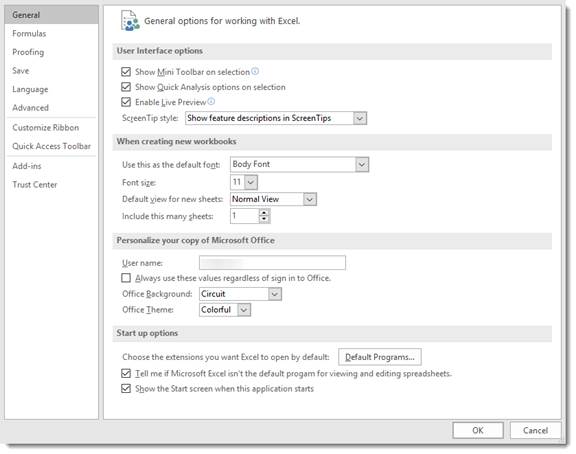This screenshot has height=454, width=576.
Task: Select Customize Ribbon in sidebar
Action: point(46,127)
